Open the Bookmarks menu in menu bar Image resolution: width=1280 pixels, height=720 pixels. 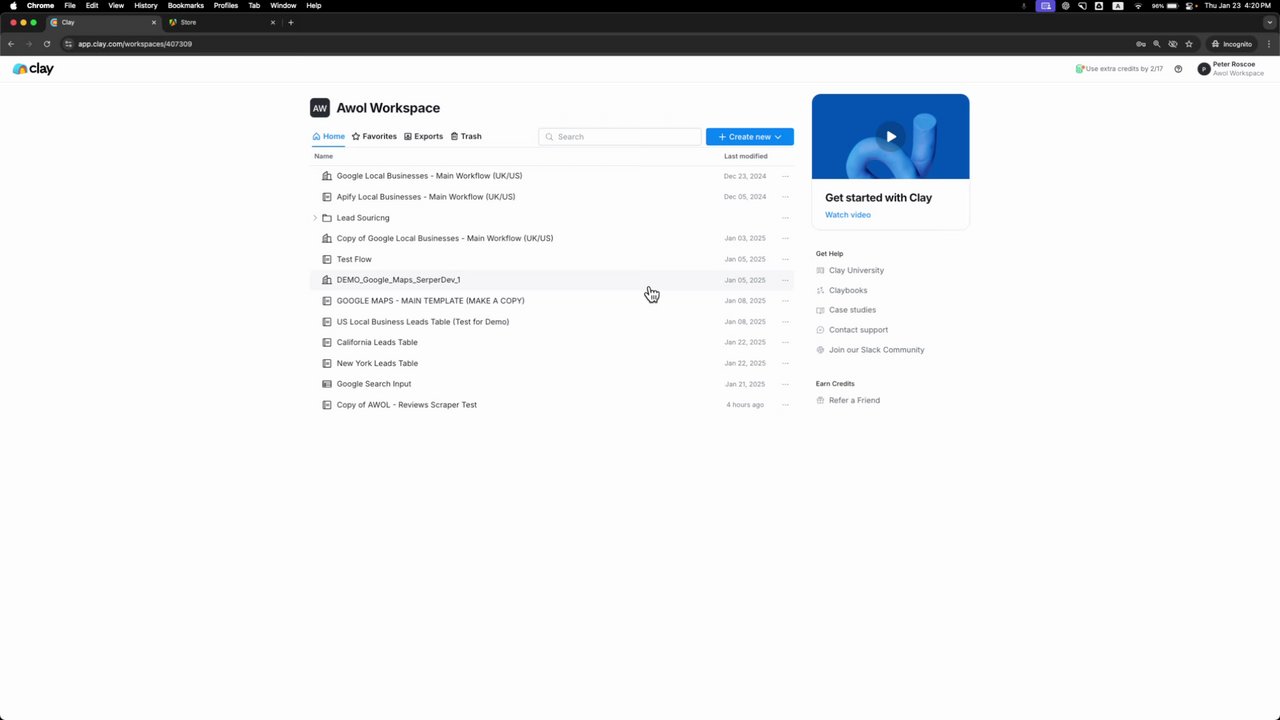pyautogui.click(x=186, y=6)
